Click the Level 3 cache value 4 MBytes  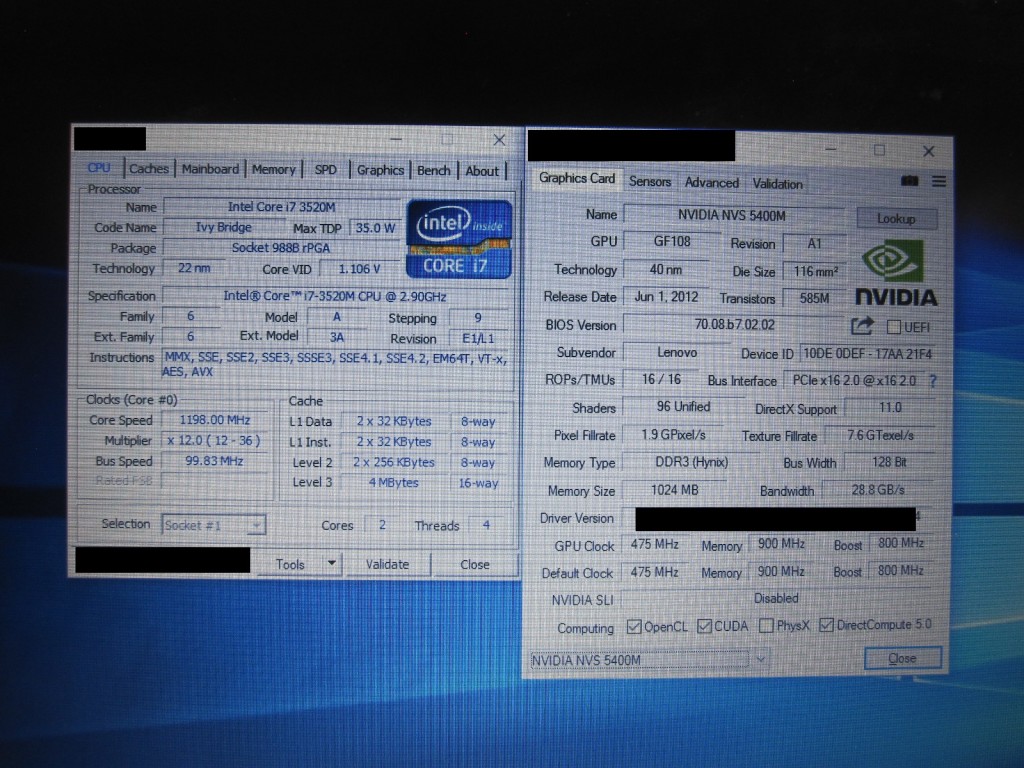(x=394, y=483)
